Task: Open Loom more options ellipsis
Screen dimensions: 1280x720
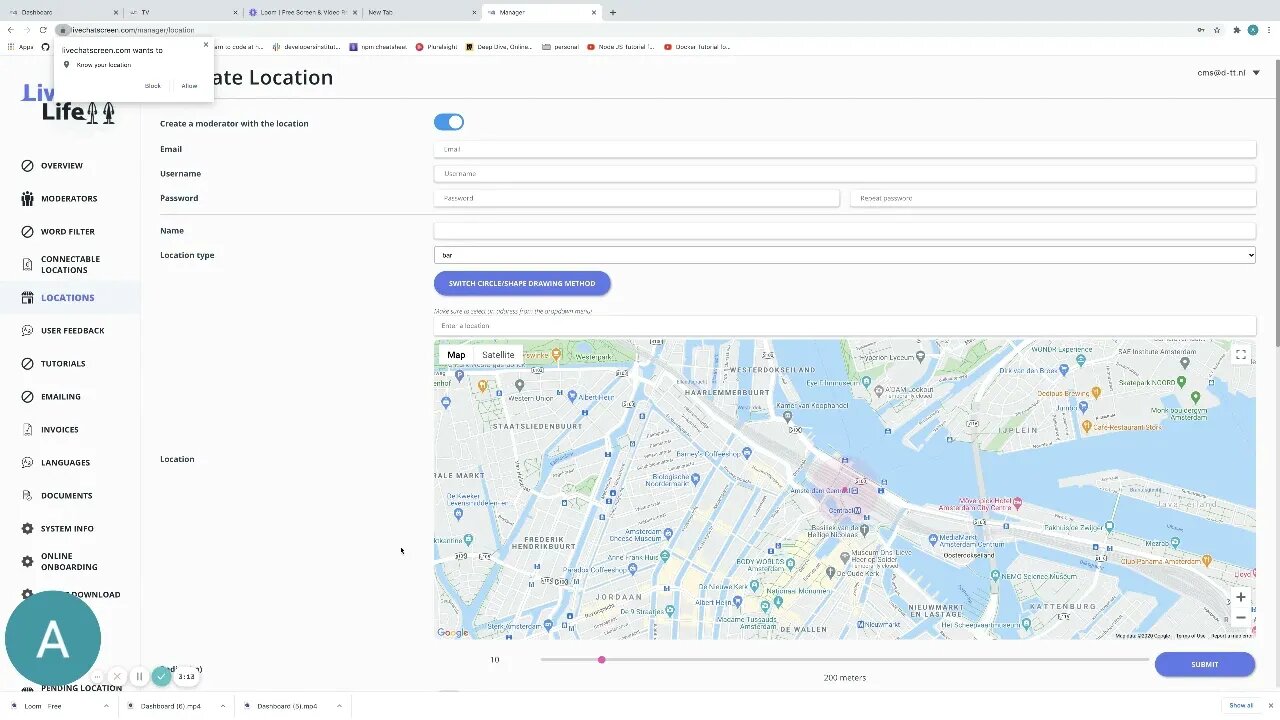Action: (97, 677)
